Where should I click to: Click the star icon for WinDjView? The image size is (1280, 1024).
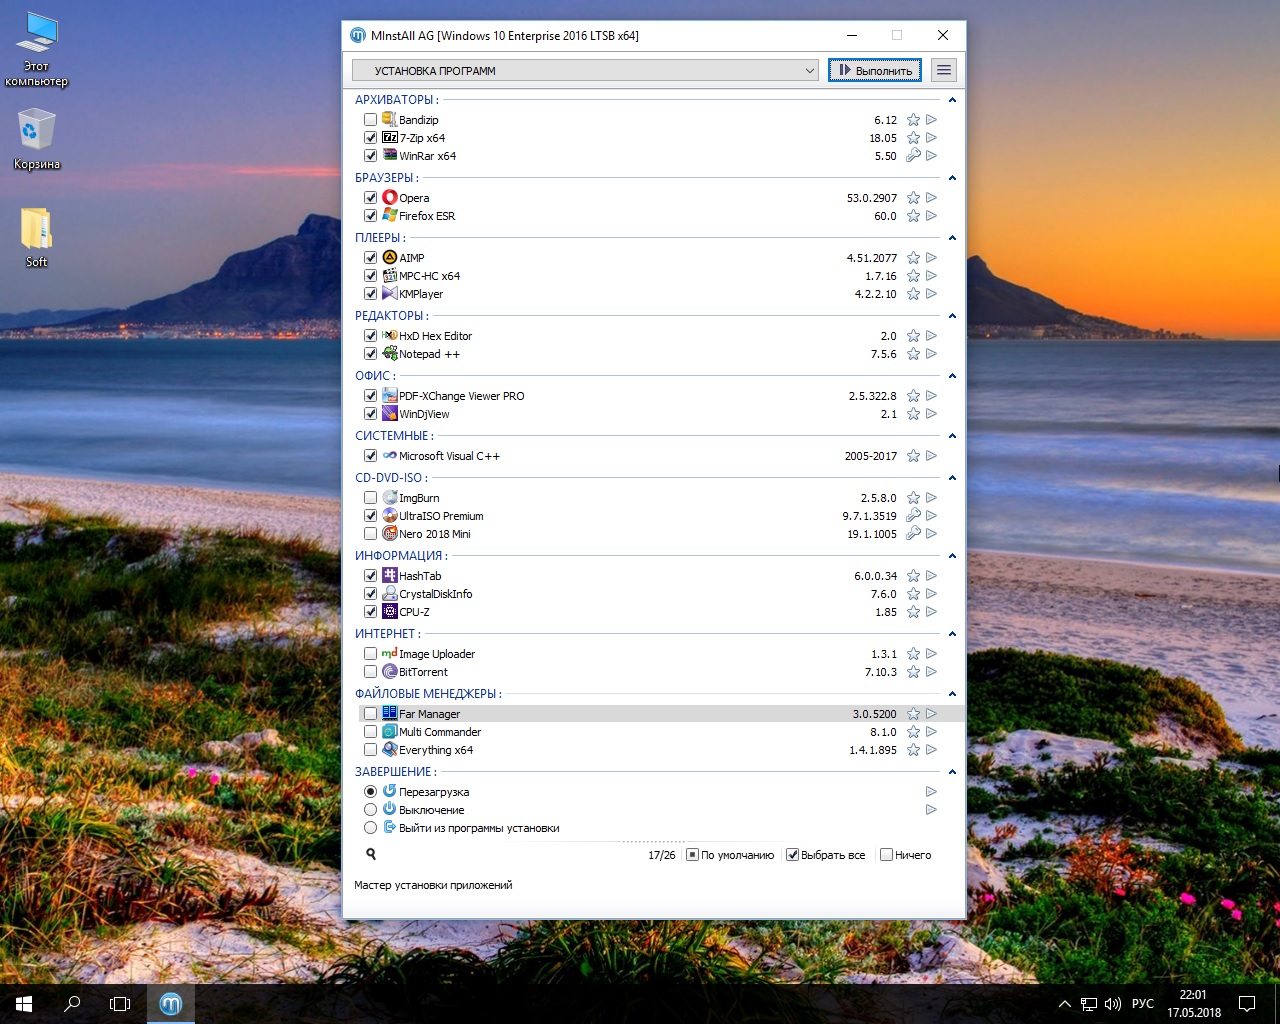[913, 414]
